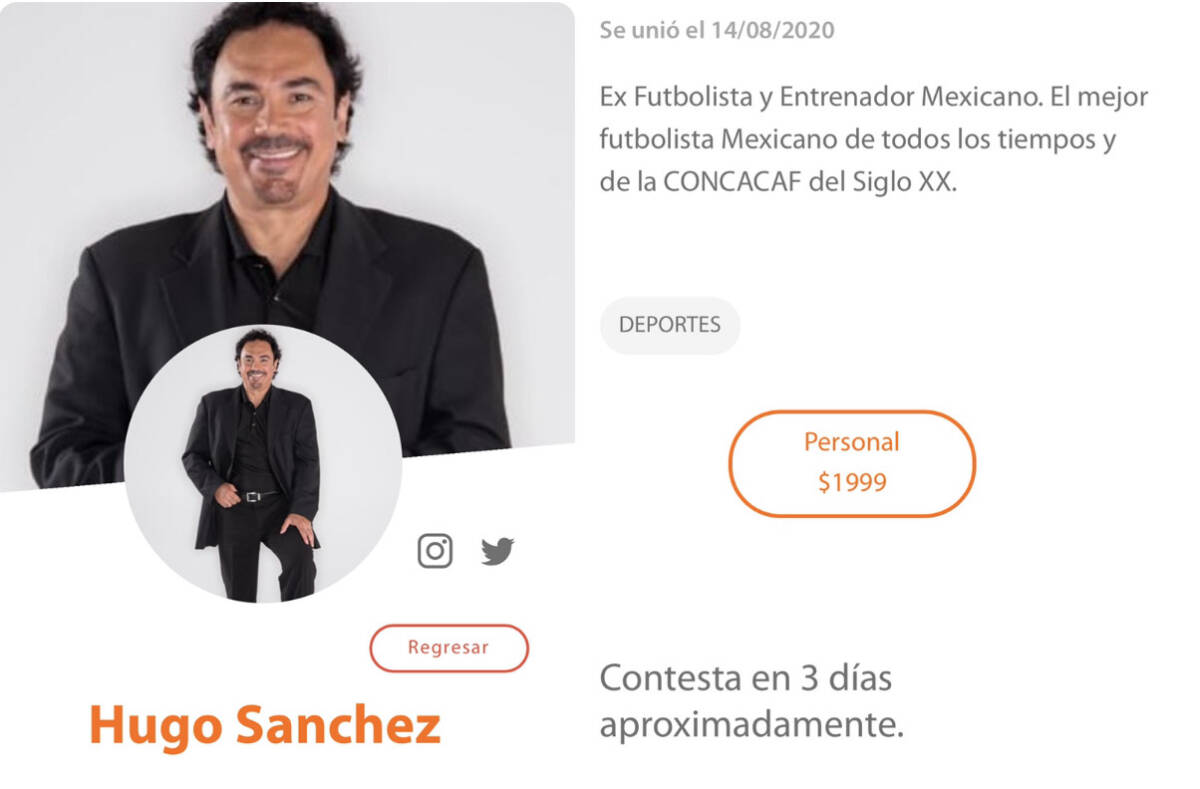Click the DEPORTES category tag
The image size is (1200, 789).
pyautogui.click(x=670, y=325)
